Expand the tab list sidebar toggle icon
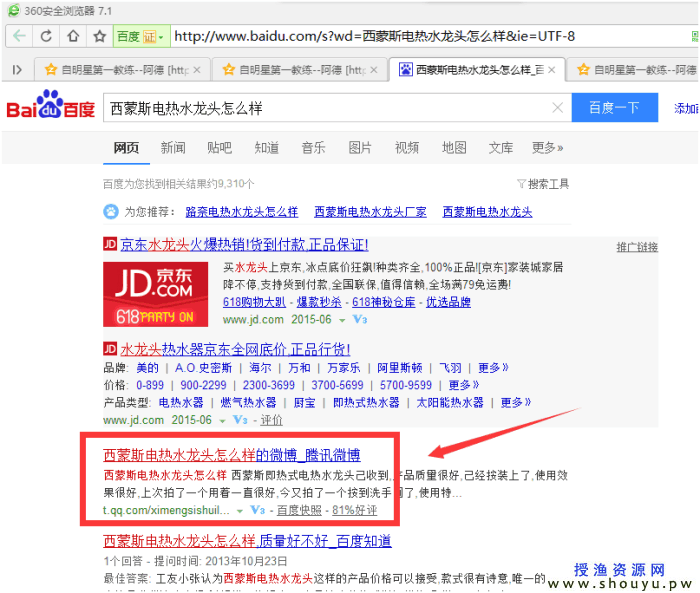Image resolution: width=700 pixels, height=593 pixels. pyautogui.click(x=17, y=70)
